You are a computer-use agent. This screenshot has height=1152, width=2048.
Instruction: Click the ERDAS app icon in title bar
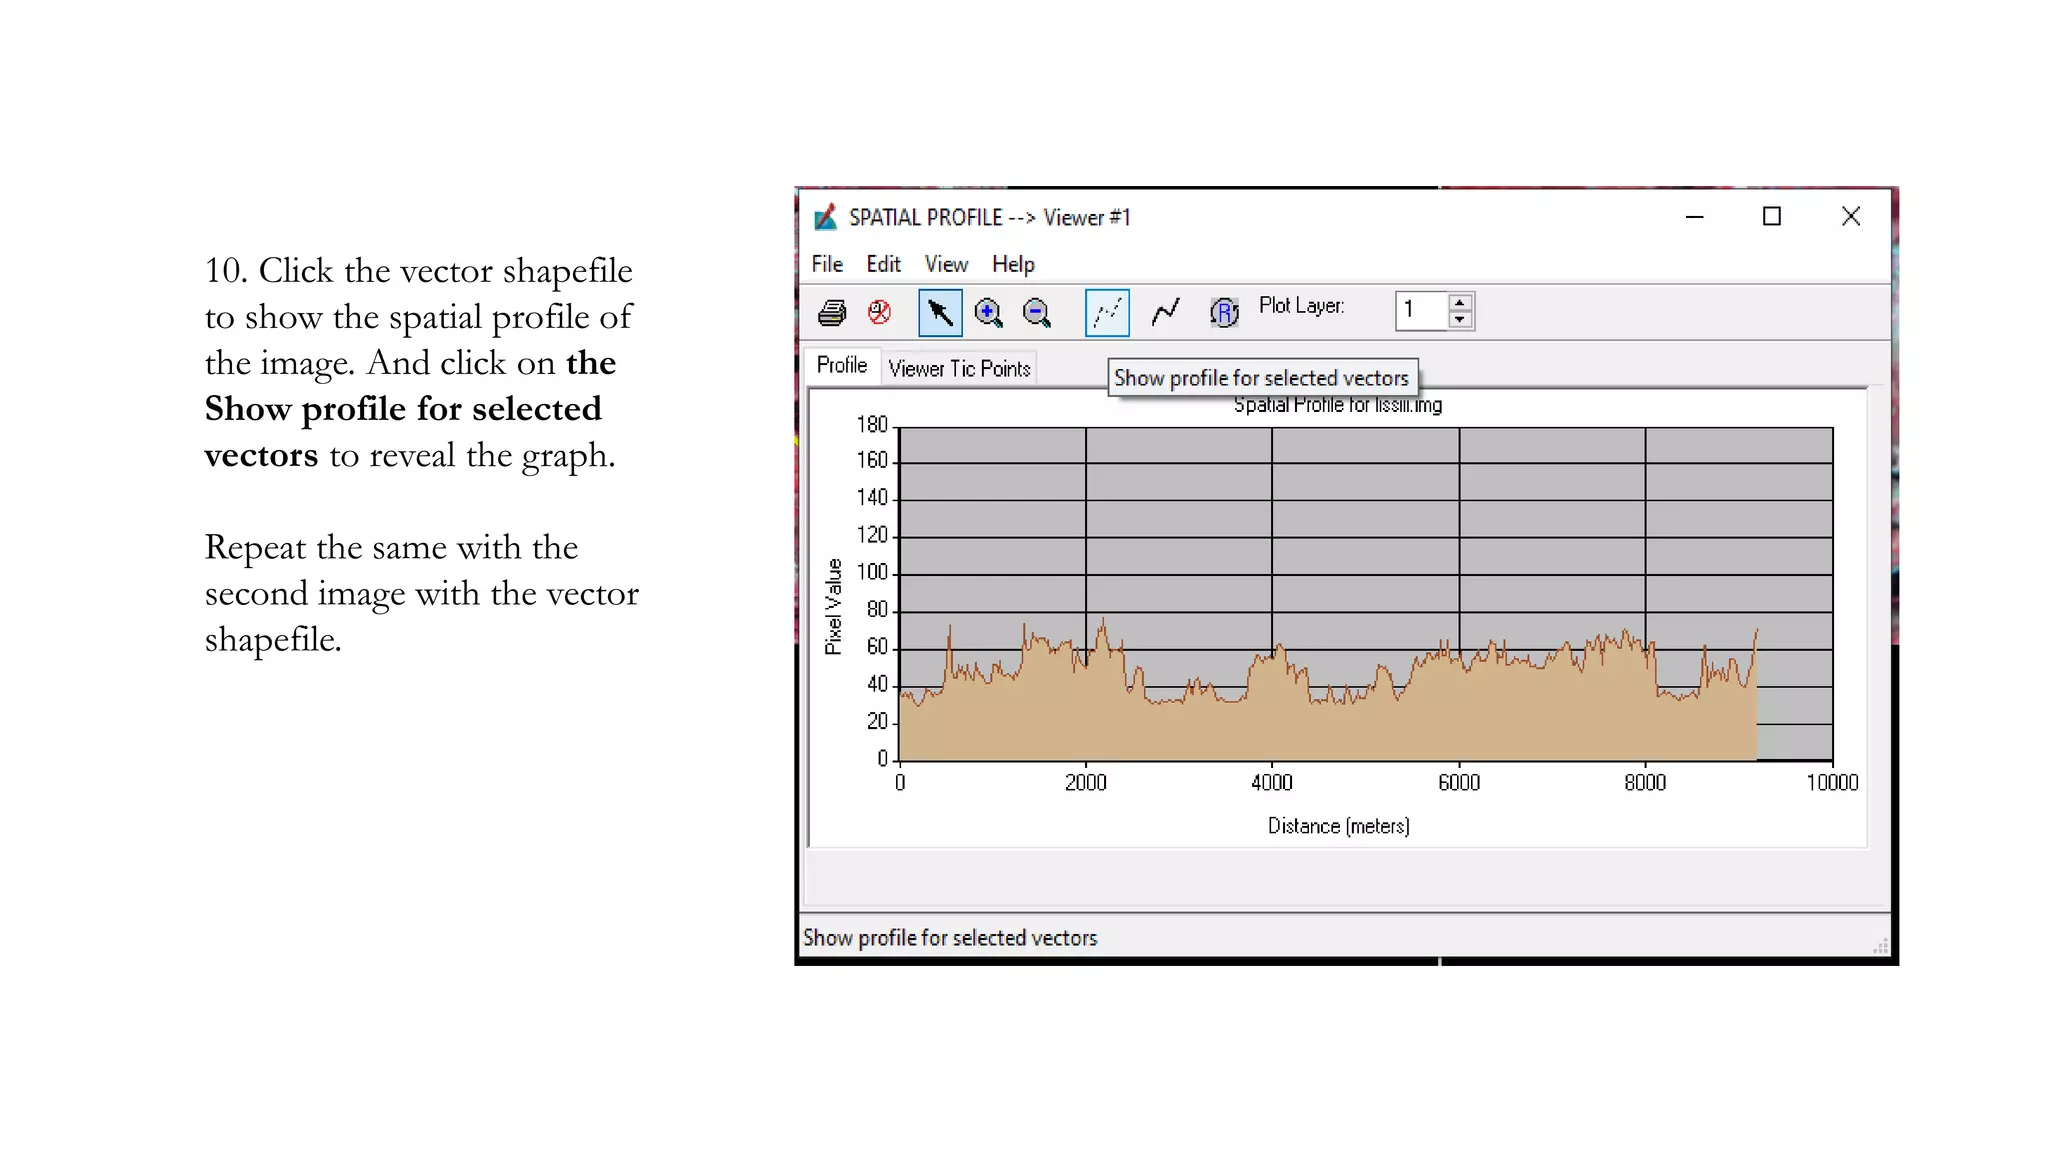coord(825,217)
